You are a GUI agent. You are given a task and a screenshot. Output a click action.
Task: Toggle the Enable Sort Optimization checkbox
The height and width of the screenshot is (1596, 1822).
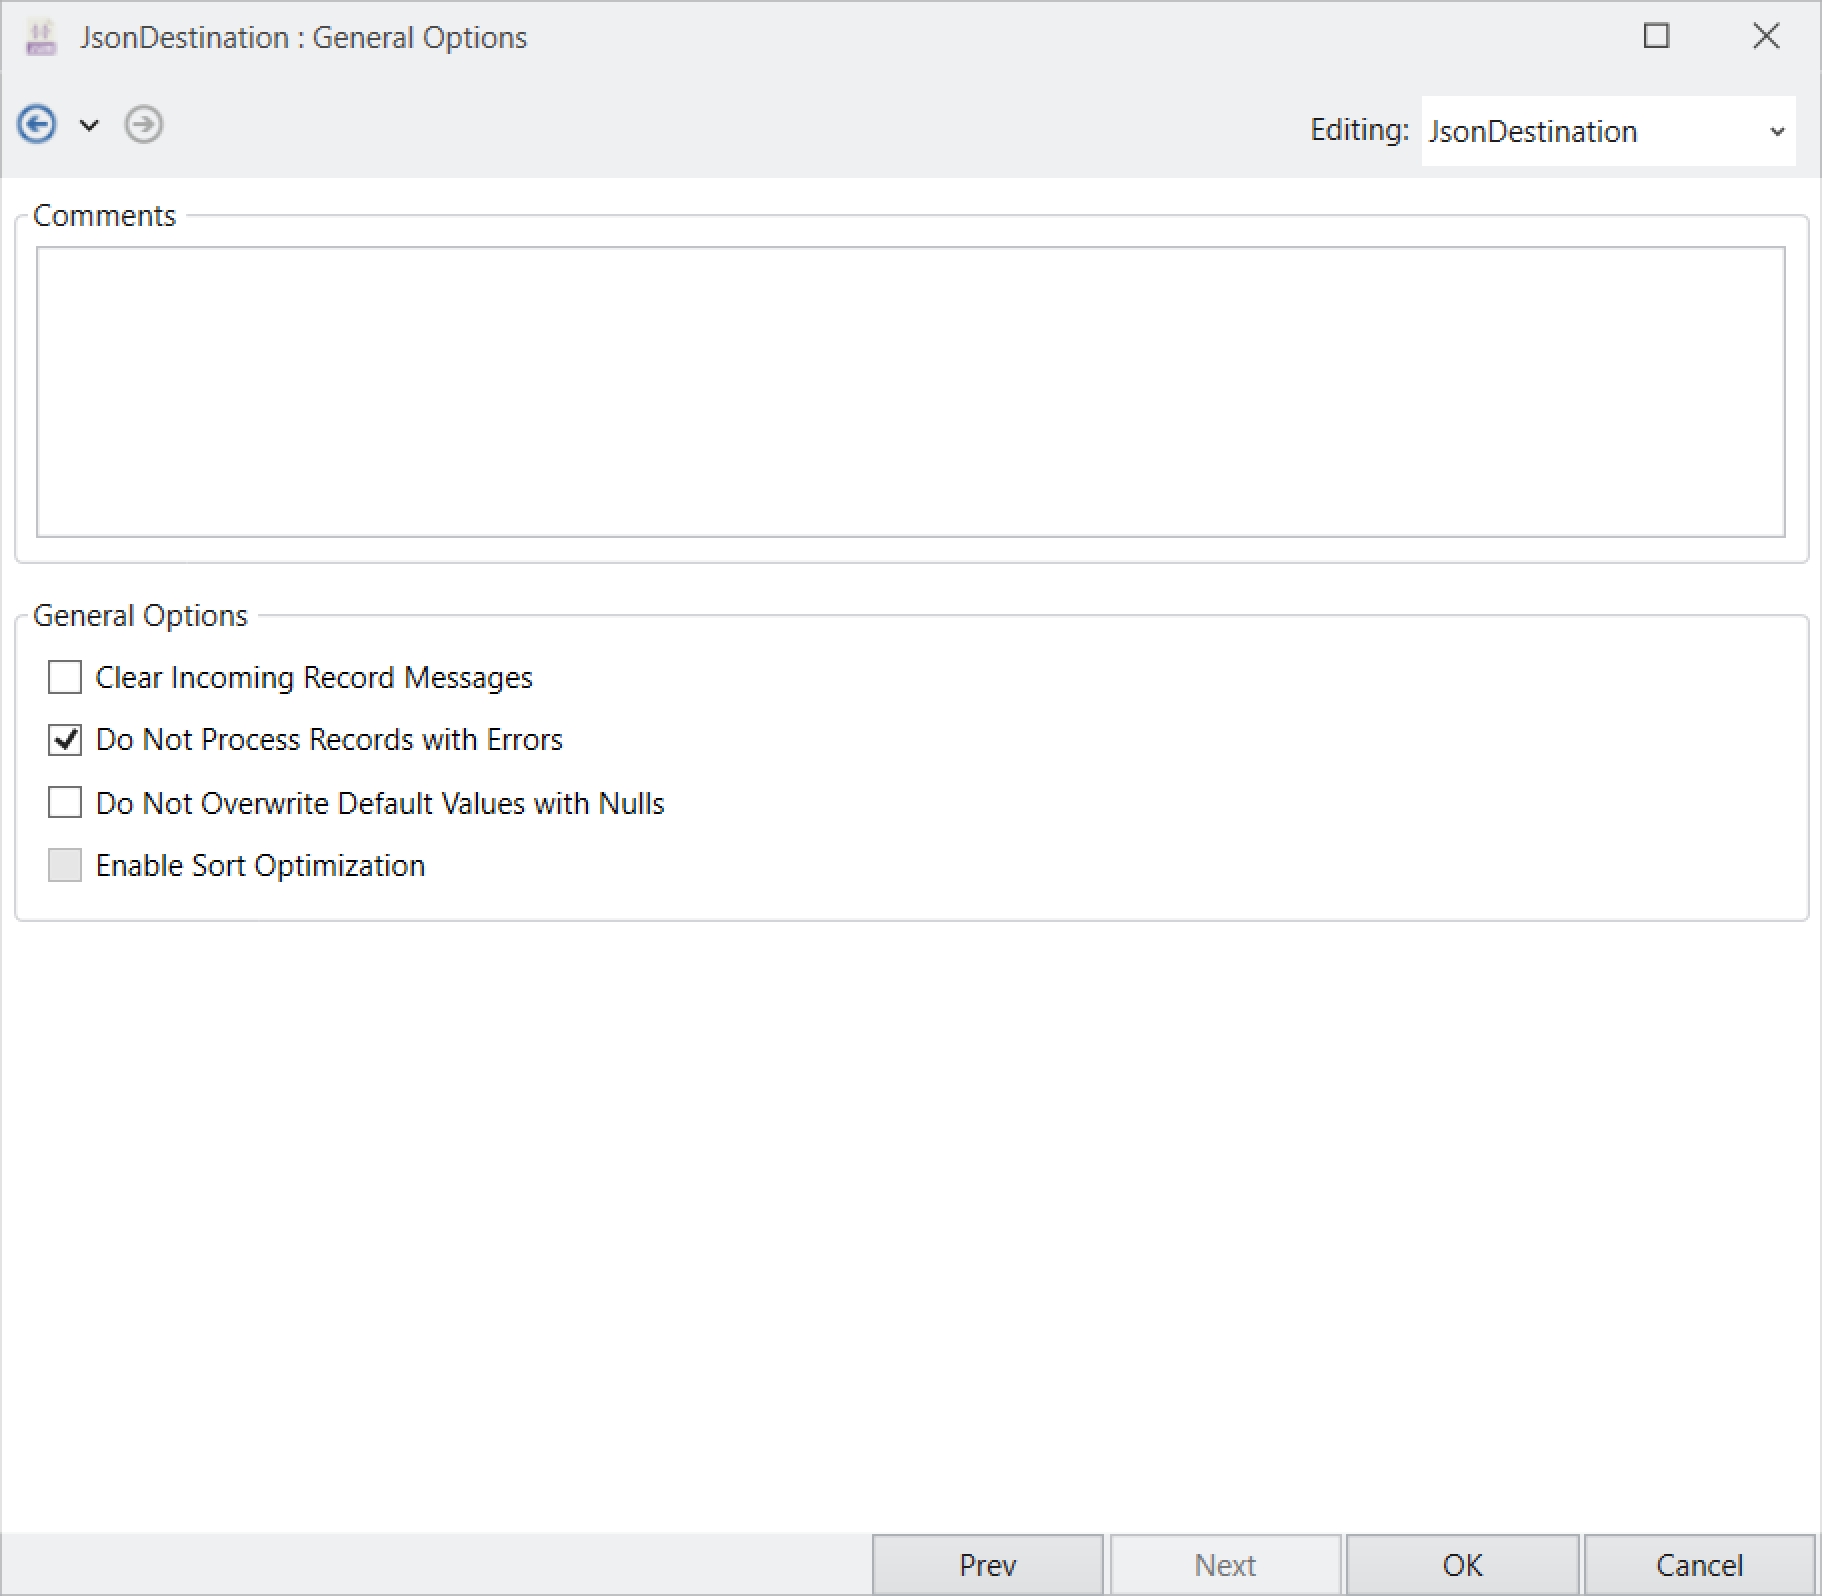coord(65,865)
